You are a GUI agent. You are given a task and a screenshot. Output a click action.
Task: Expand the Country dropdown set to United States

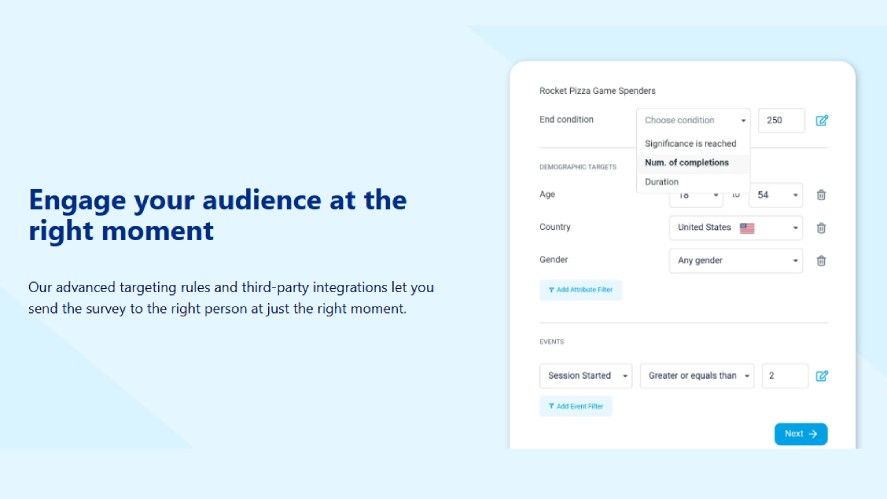click(x=735, y=228)
